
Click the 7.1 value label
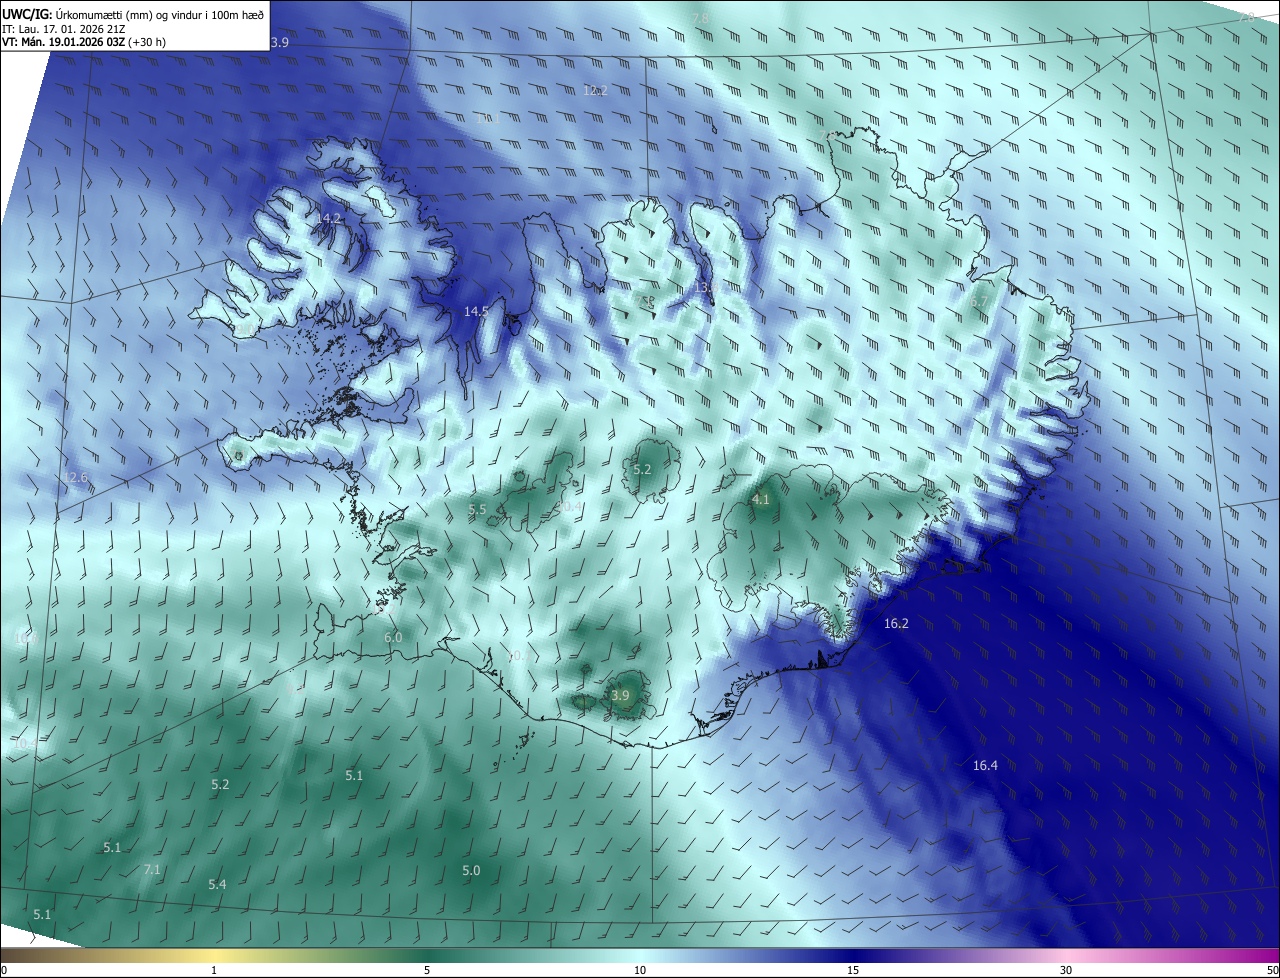152,870
